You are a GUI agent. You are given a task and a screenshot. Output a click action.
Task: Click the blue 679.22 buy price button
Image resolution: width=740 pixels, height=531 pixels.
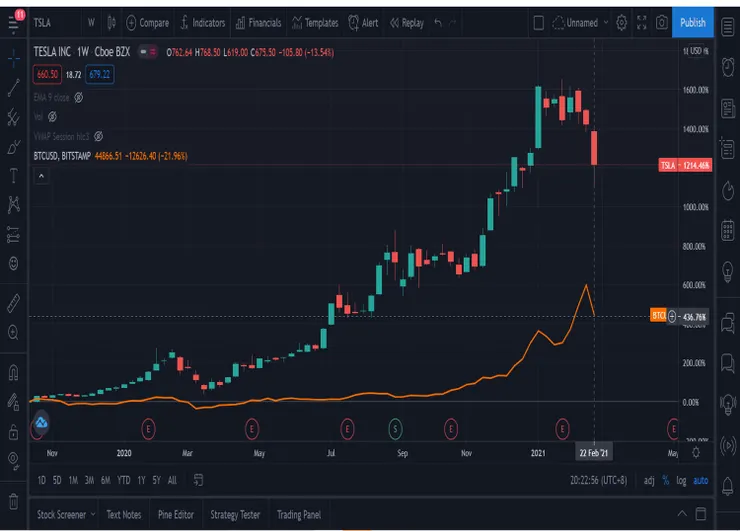(x=100, y=75)
